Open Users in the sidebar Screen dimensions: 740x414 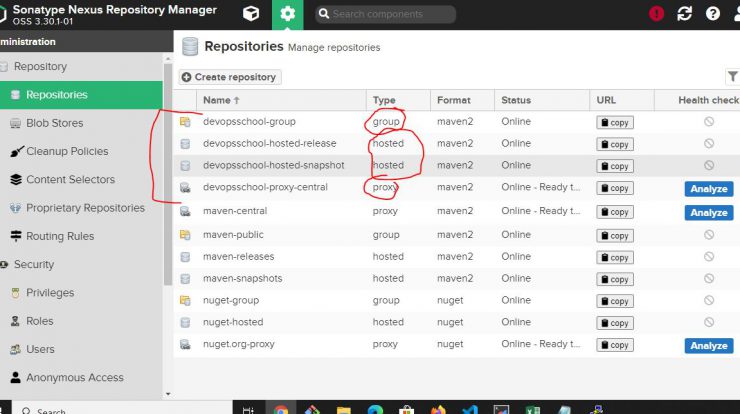point(40,350)
